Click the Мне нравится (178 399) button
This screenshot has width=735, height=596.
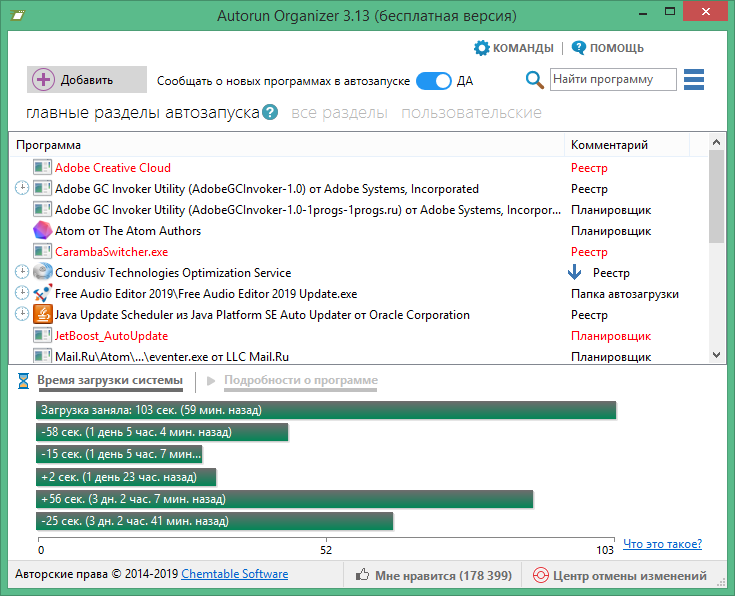point(434,575)
